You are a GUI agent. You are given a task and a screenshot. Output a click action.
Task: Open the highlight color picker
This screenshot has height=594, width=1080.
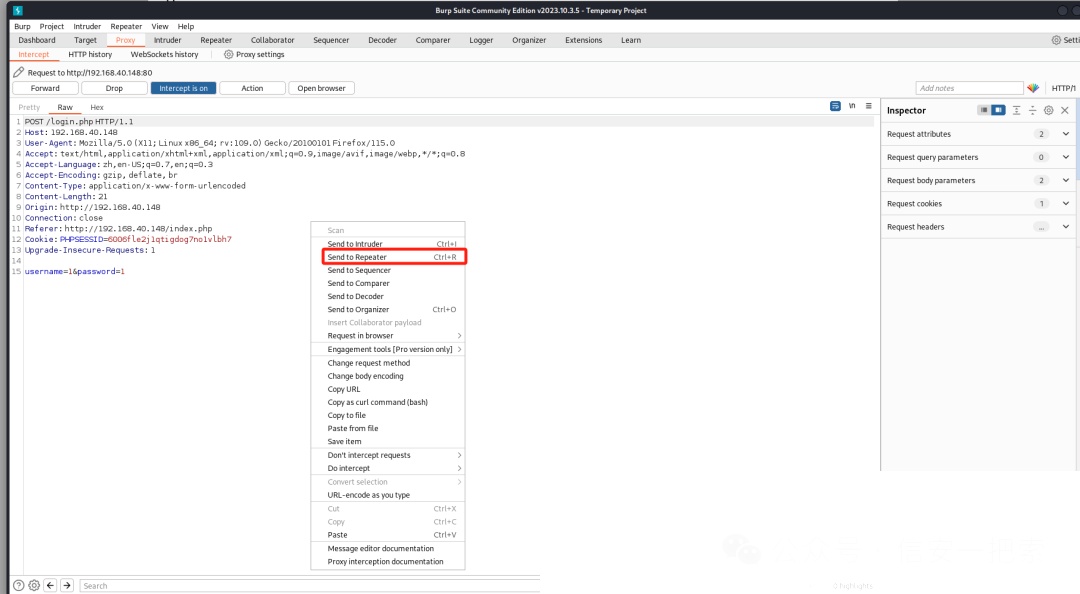[x=1033, y=88]
